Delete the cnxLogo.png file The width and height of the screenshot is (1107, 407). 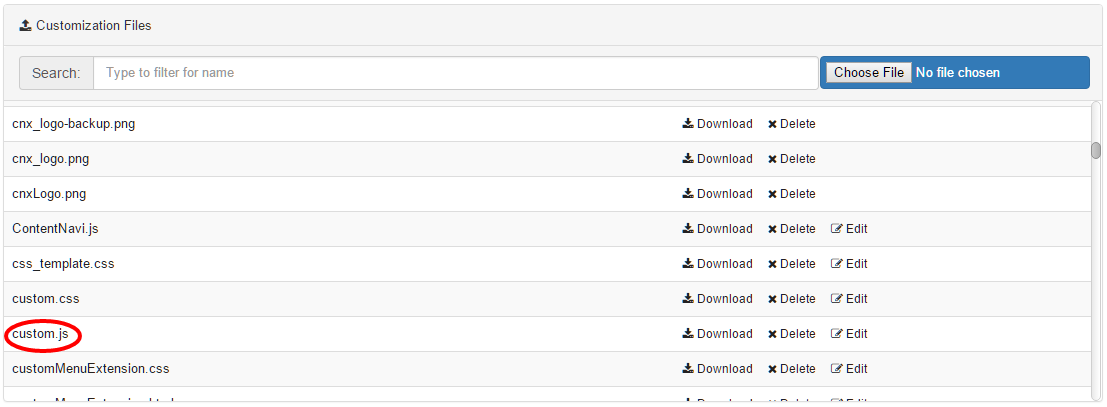(x=791, y=194)
